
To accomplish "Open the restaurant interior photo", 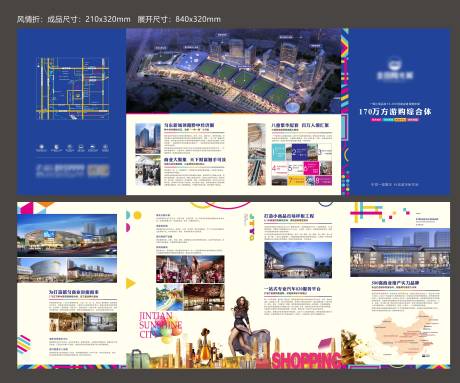I will [x=204, y=297].
